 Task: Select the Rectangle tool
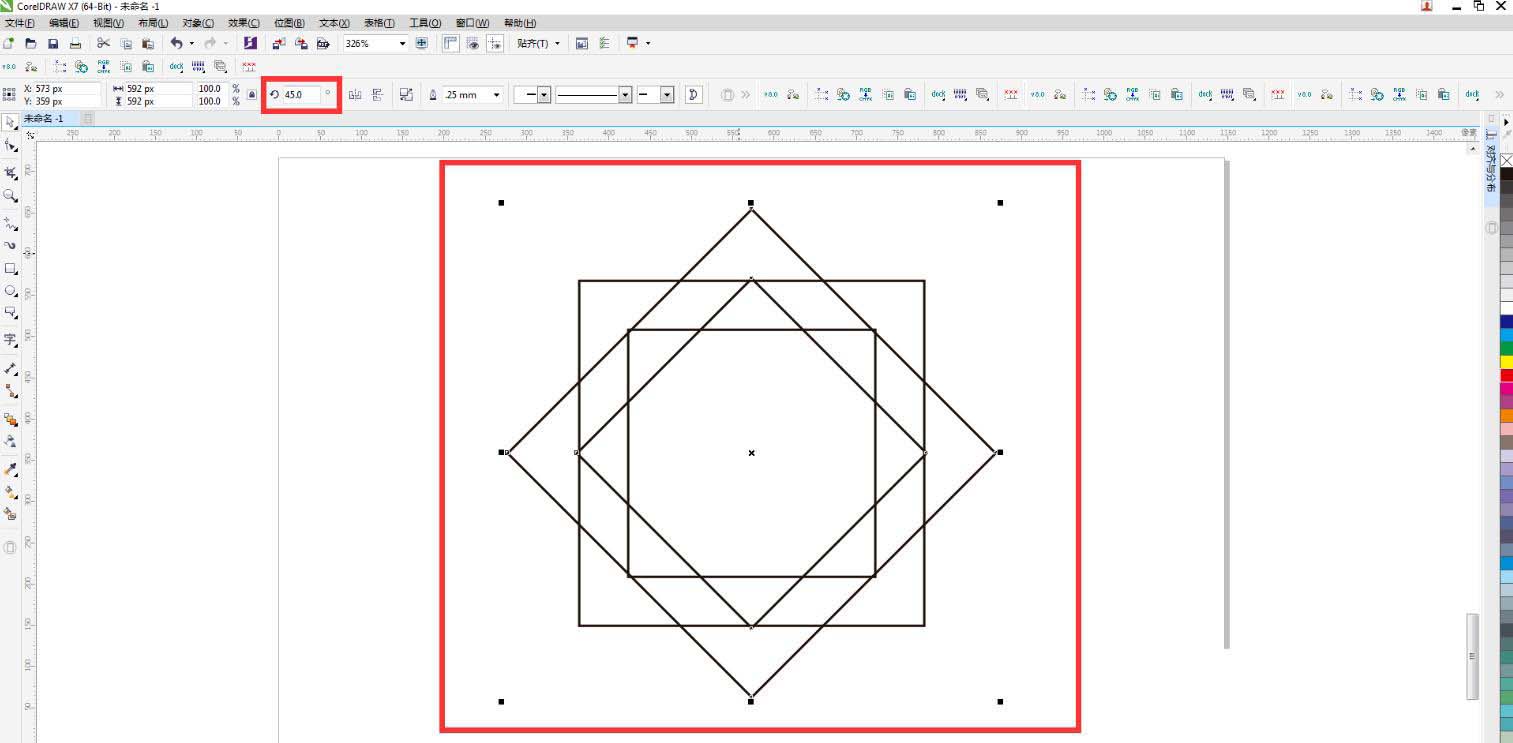coord(11,270)
